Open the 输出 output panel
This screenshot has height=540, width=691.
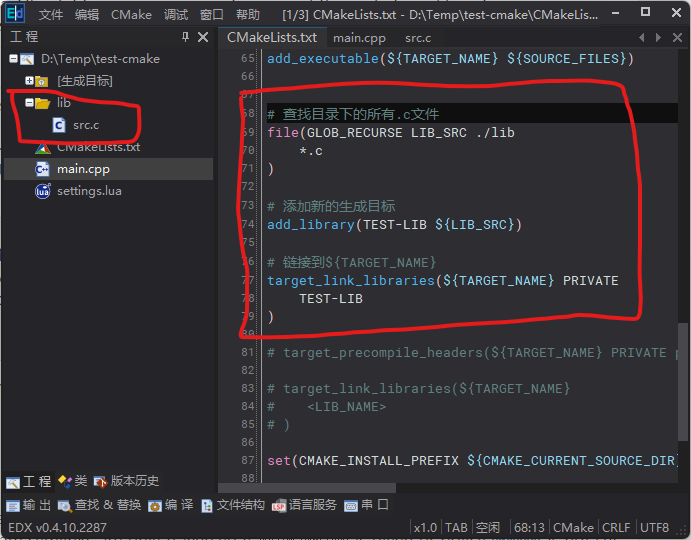click(29, 505)
